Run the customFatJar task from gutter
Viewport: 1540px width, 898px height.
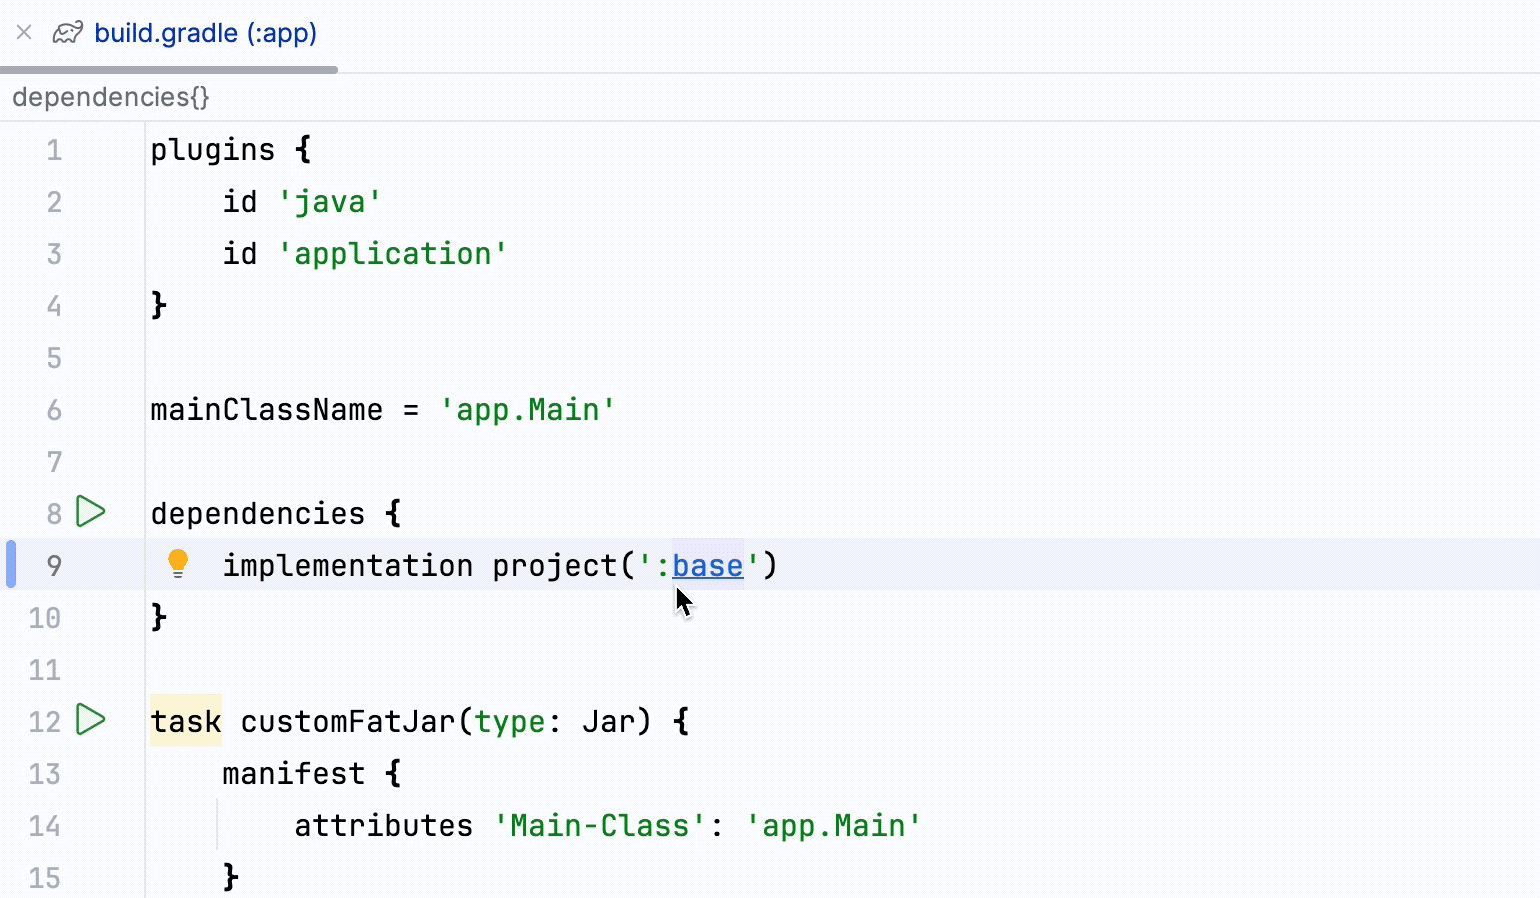(x=91, y=720)
